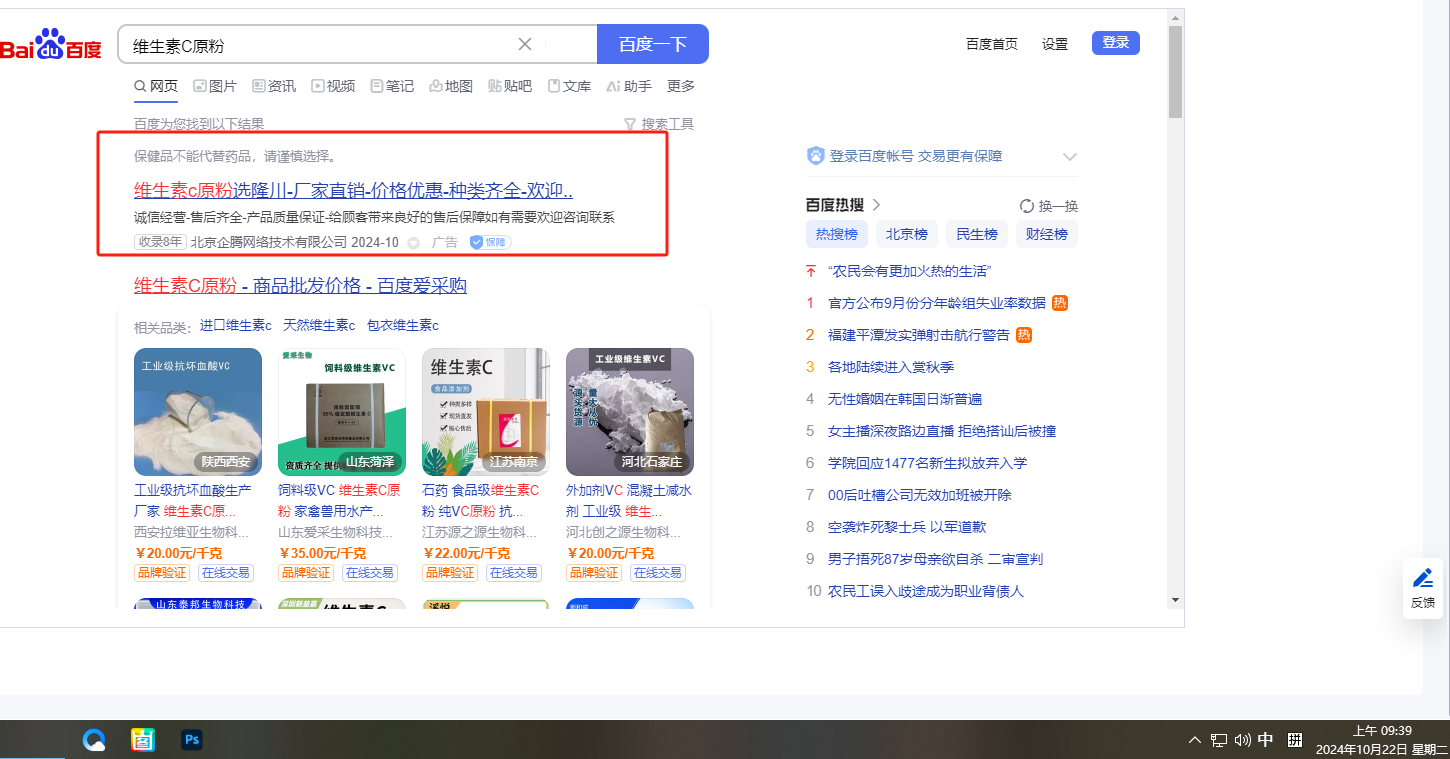This screenshot has width=1450, height=759.
Task: Switch to the 资讯 tab
Action: 274,86
